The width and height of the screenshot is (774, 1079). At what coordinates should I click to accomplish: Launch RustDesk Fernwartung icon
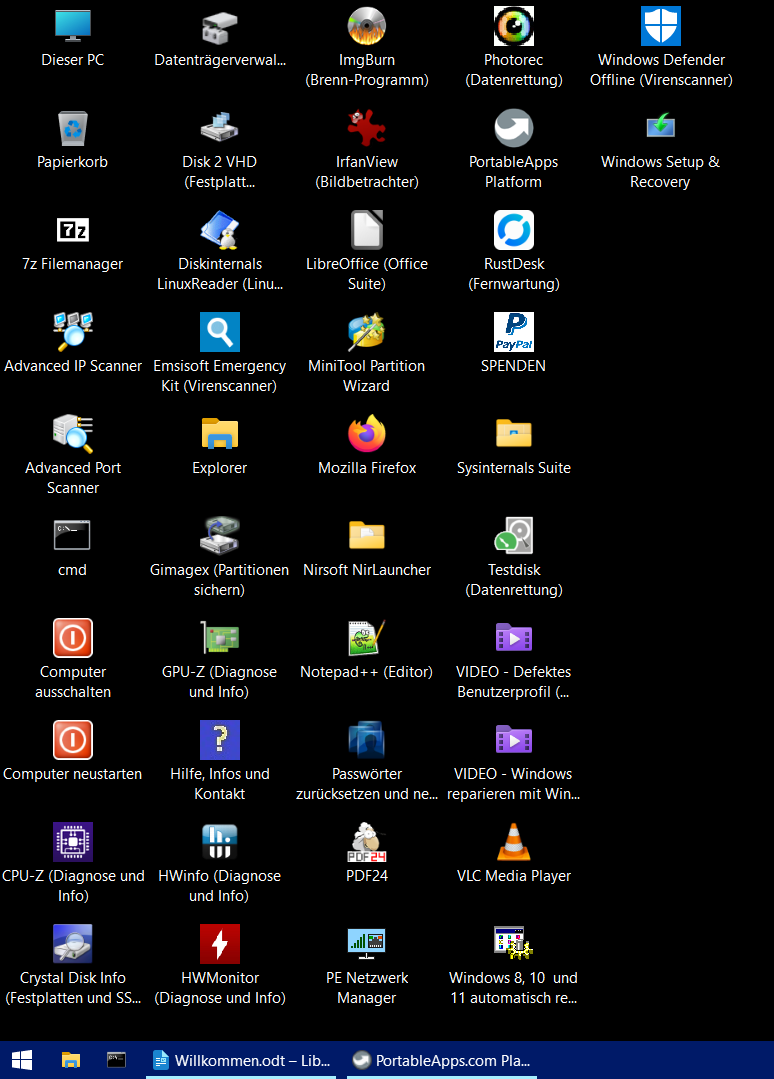pos(514,230)
